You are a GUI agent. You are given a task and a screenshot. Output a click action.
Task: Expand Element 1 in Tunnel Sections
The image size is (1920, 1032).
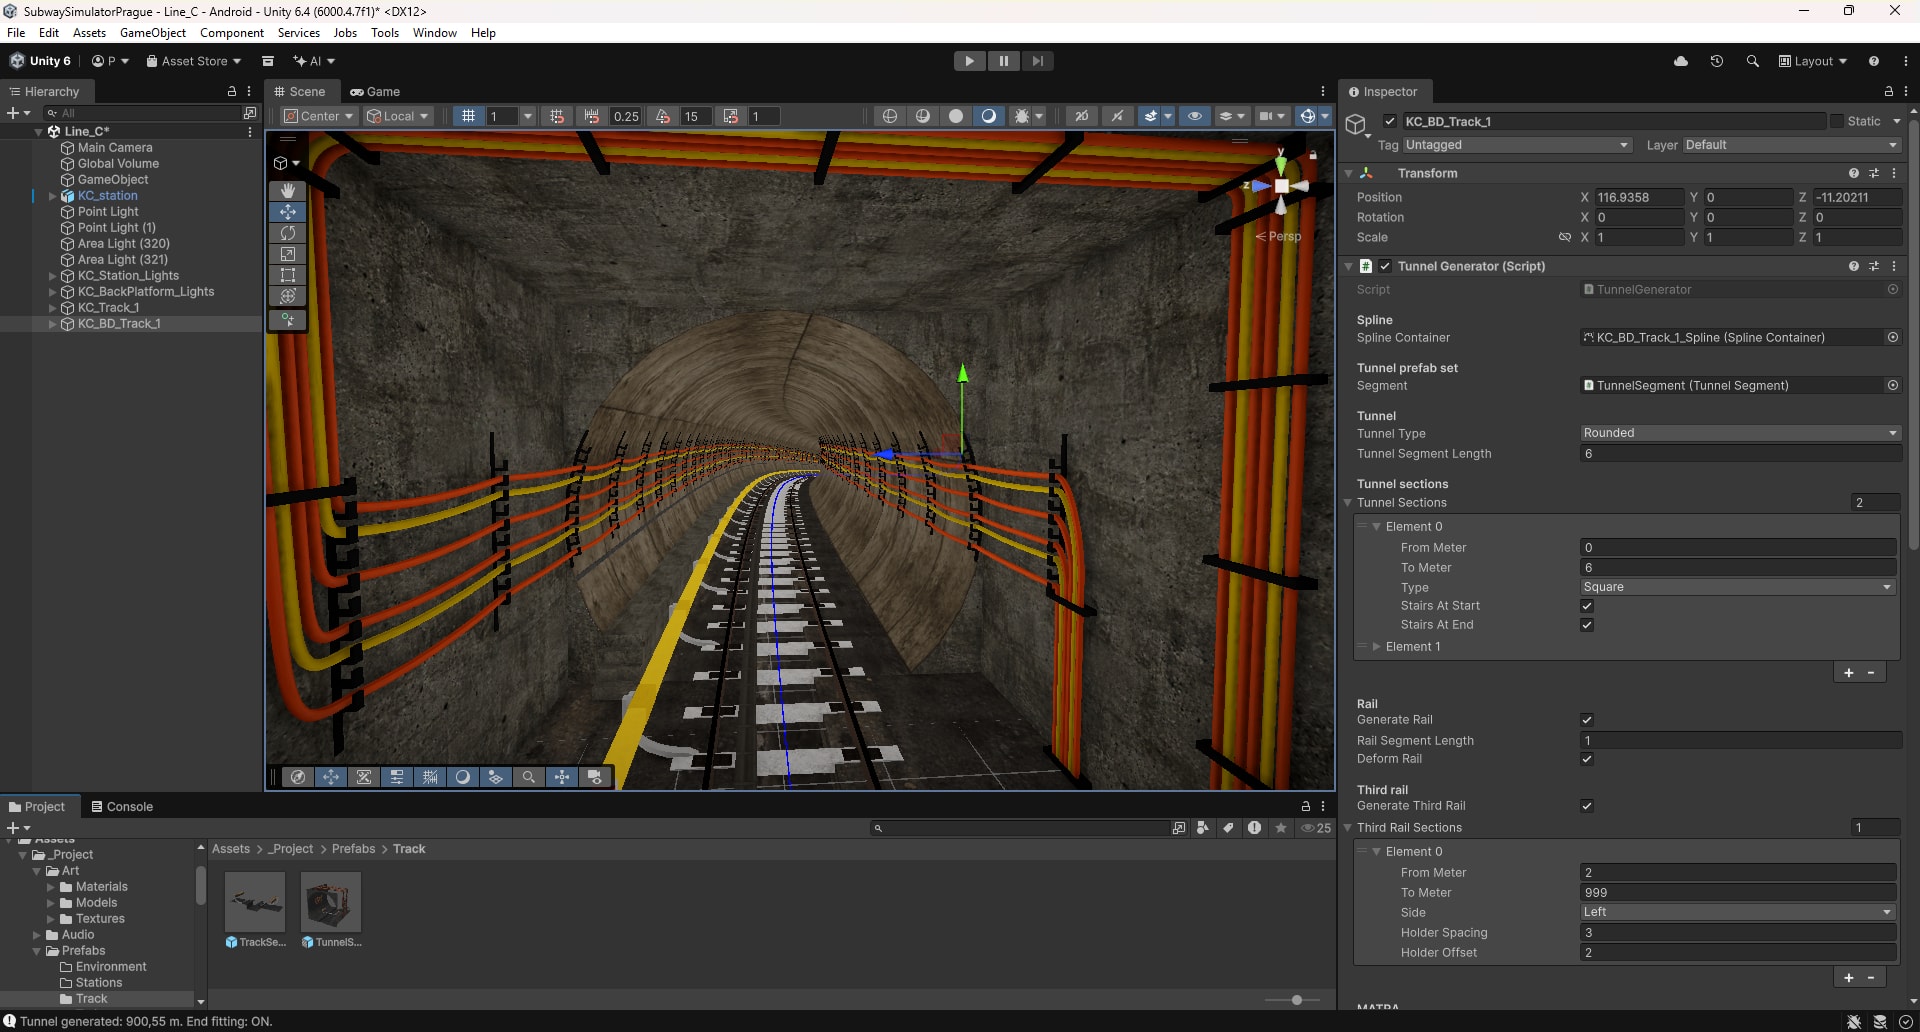point(1377,647)
